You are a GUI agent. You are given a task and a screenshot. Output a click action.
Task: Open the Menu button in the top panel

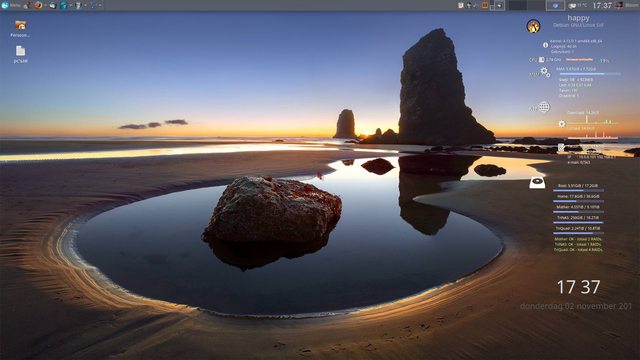pyautogui.click(x=11, y=5)
